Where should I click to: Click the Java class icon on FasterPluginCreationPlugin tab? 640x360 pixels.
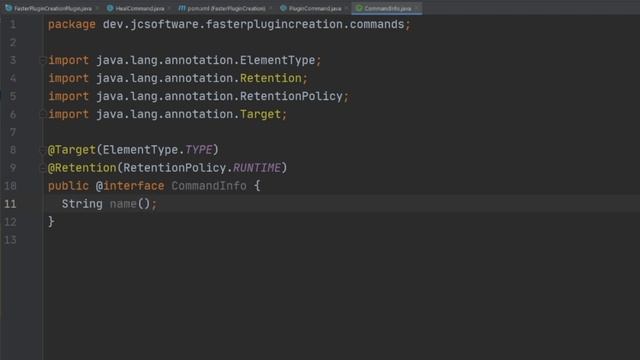click(9, 8)
